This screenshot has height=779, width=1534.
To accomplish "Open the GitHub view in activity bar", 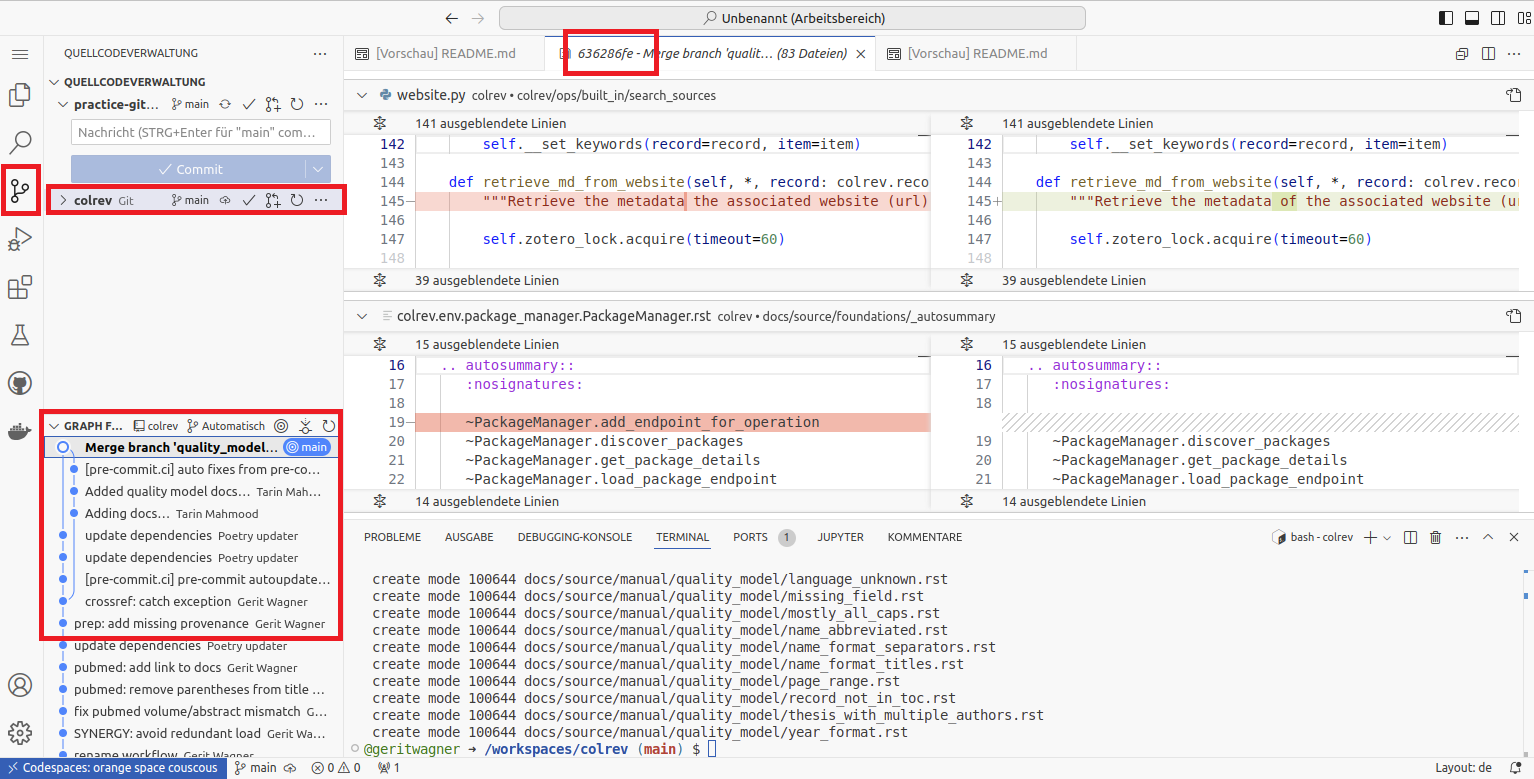I will [20, 383].
